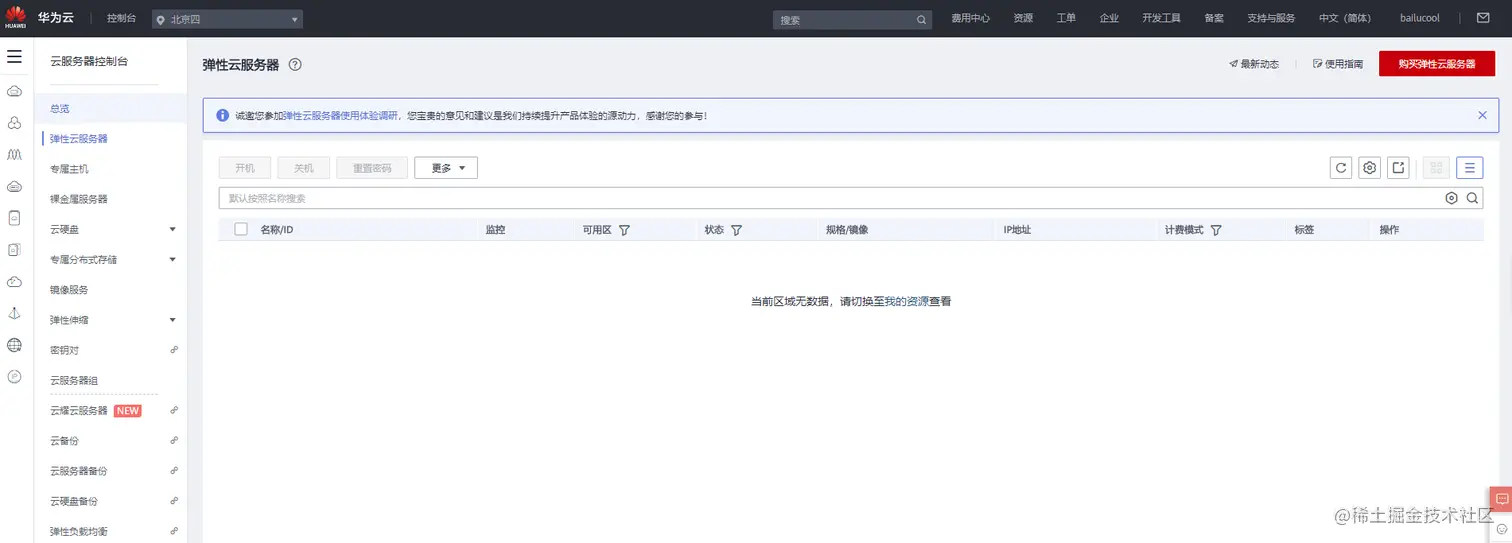Image resolution: width=1512 pixels, height=543 pixels.
Task: Switch to list view
Action: click(1470, 168)
